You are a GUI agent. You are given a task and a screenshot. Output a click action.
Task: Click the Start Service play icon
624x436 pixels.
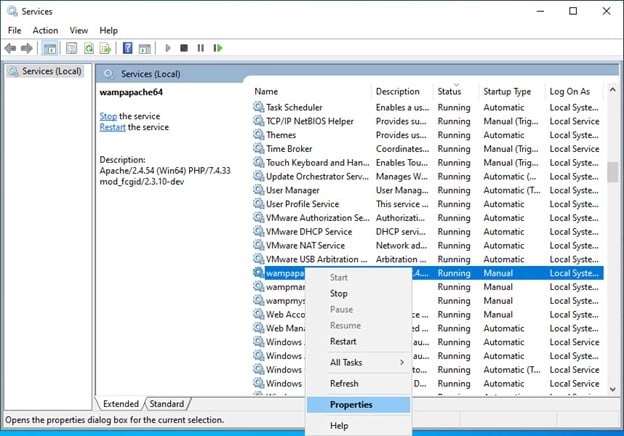pos(168,48)
